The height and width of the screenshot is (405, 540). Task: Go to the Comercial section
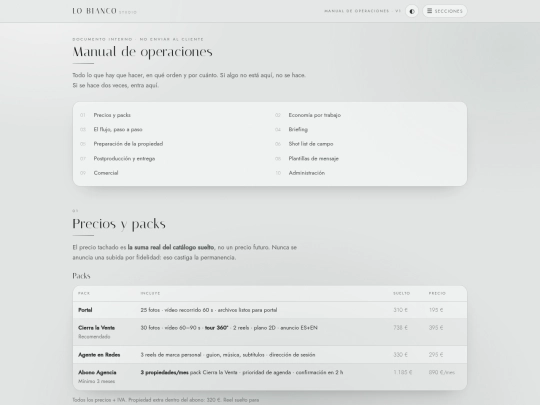(106, 173)
